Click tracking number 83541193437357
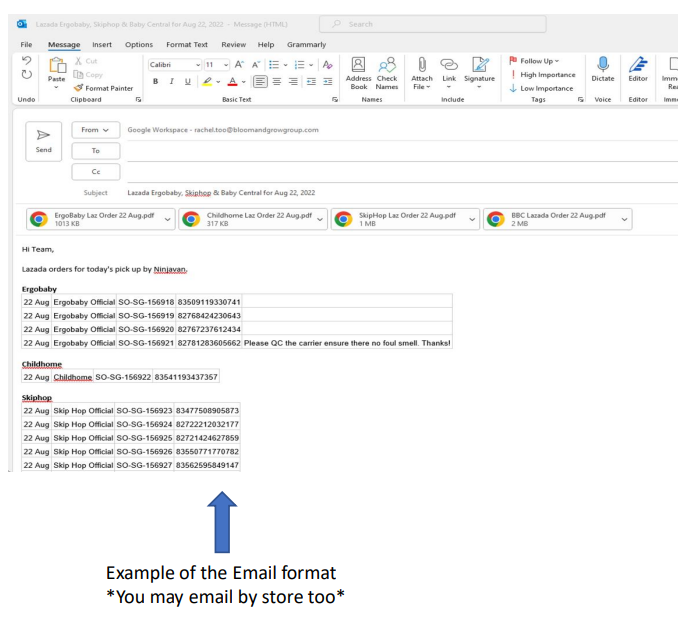Image resolution: width=678 pixels, height=618 pixels. click(186, 377)
